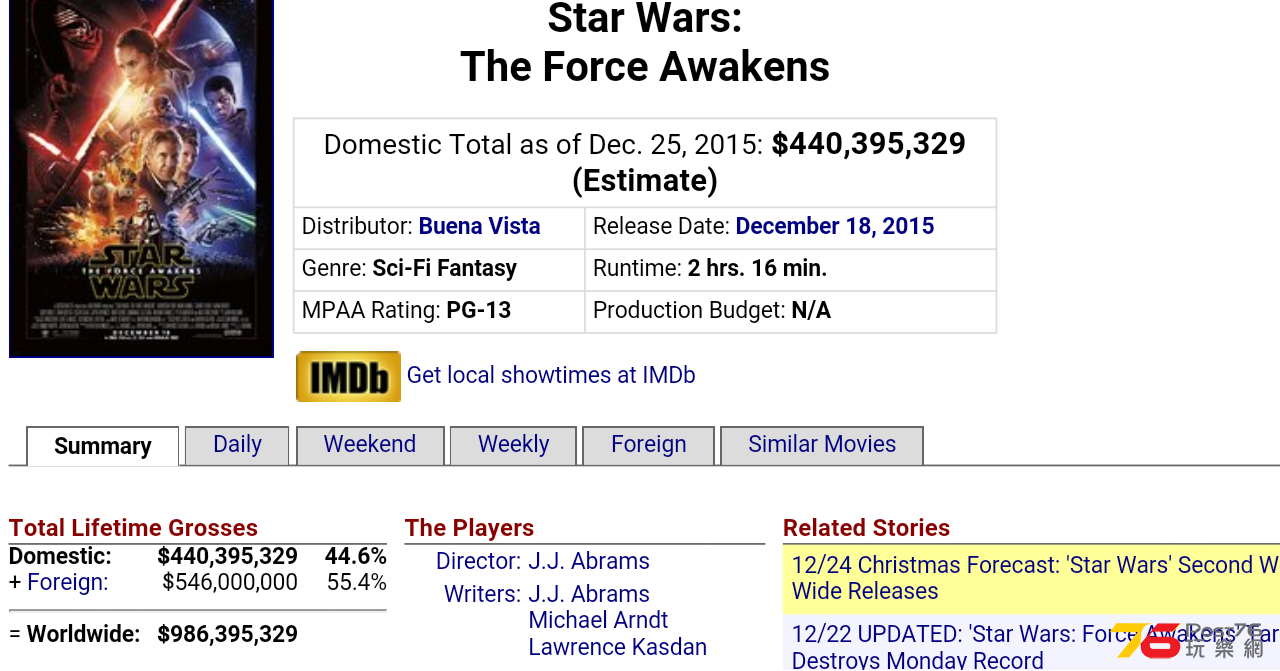Open the Buena Vista distributor link
Viewport: 1280px width, 671px height.
coord(479,226)
